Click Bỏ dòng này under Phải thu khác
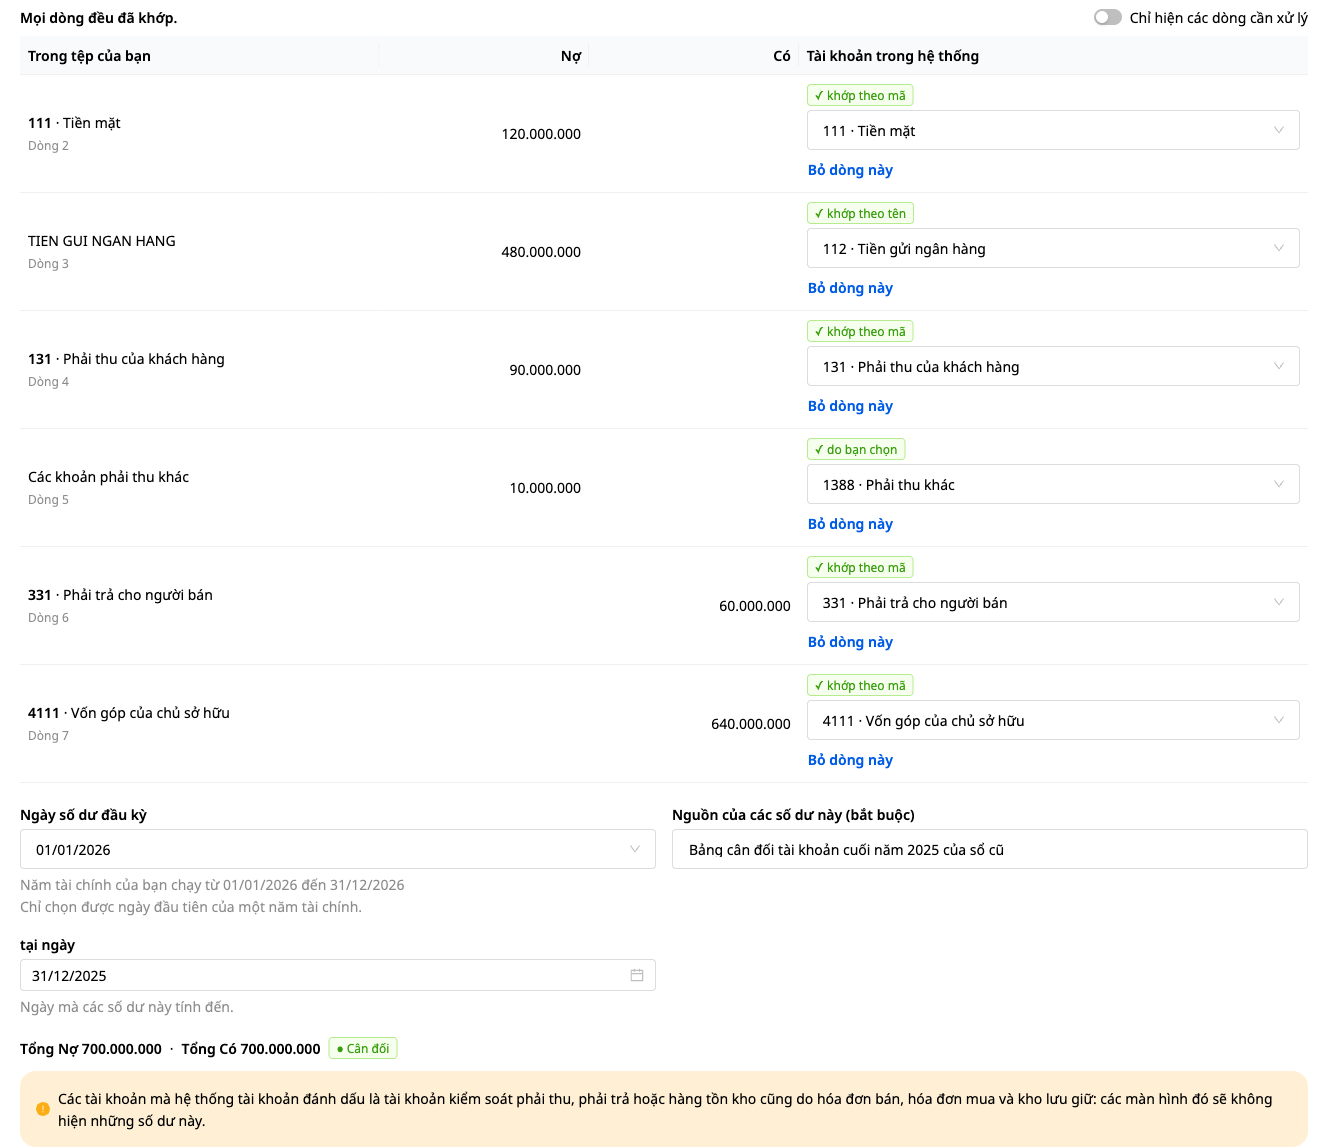 coord(850,524)
